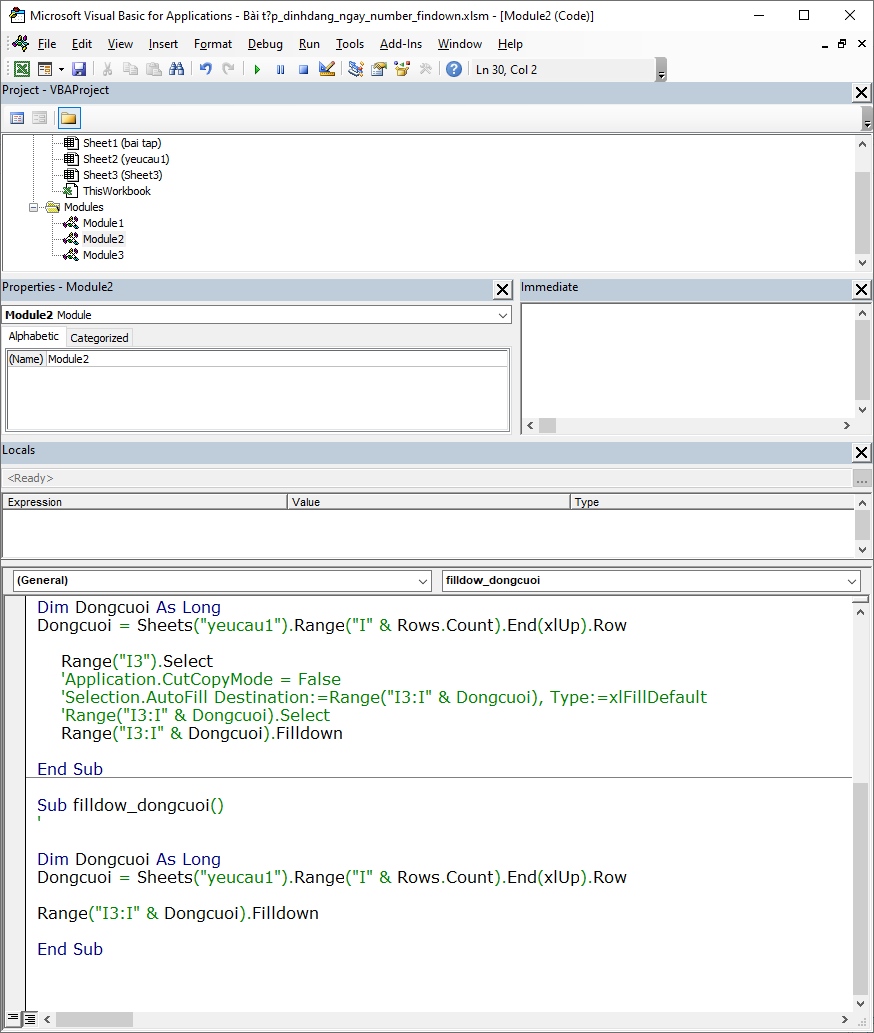Click the Help question mark icon
The width and height of the screenshot is (874, 1033).
point(454,69)
